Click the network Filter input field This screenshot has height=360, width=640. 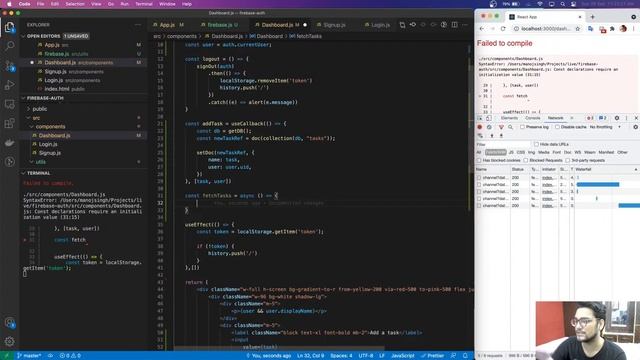click(x=503, y=144)
